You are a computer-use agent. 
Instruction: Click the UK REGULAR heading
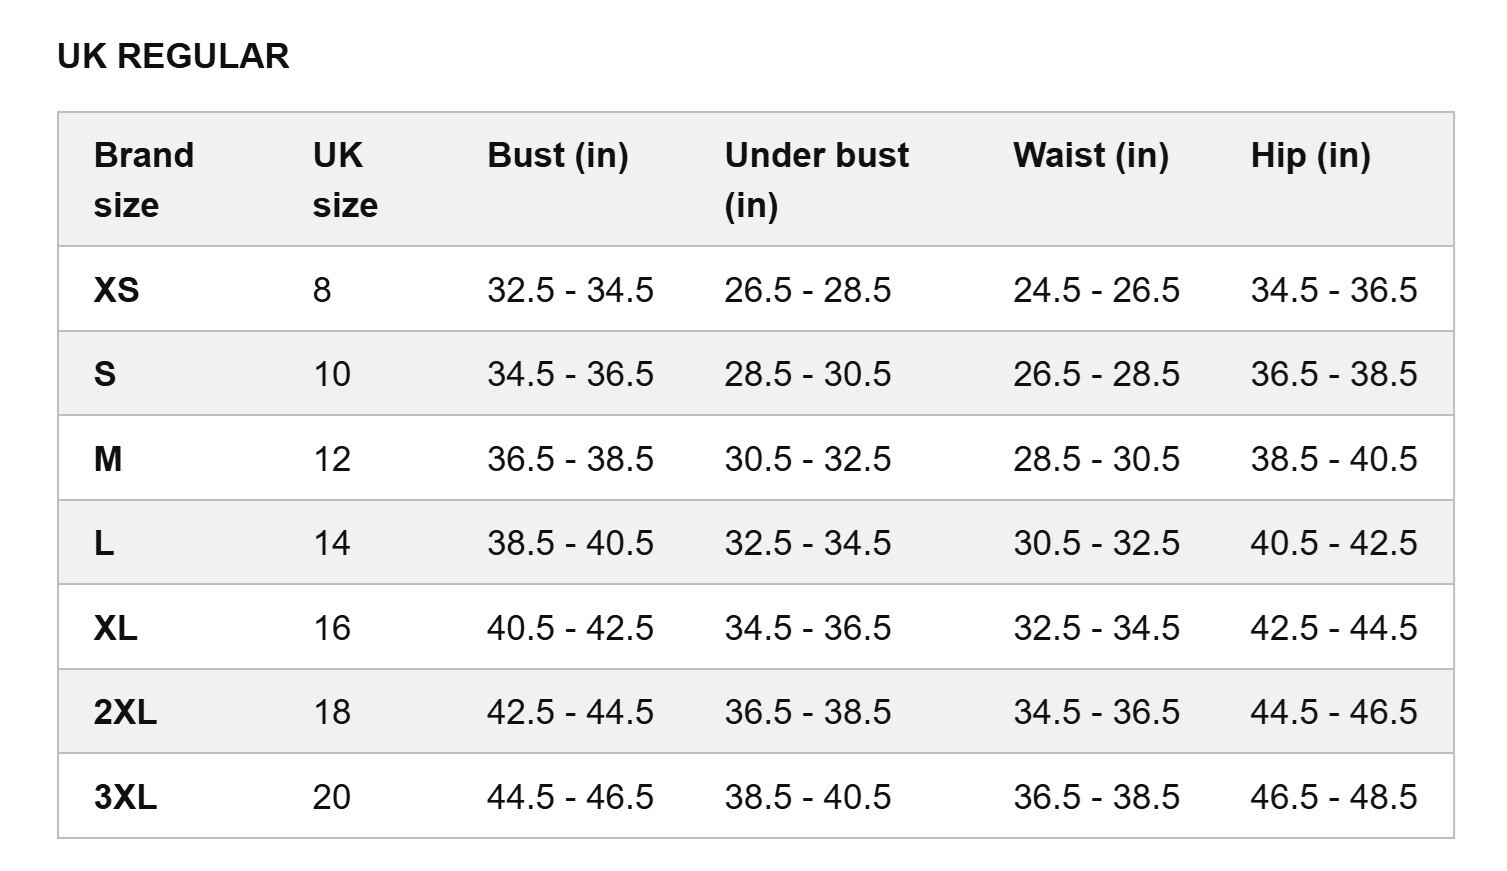tap(173, 56)
